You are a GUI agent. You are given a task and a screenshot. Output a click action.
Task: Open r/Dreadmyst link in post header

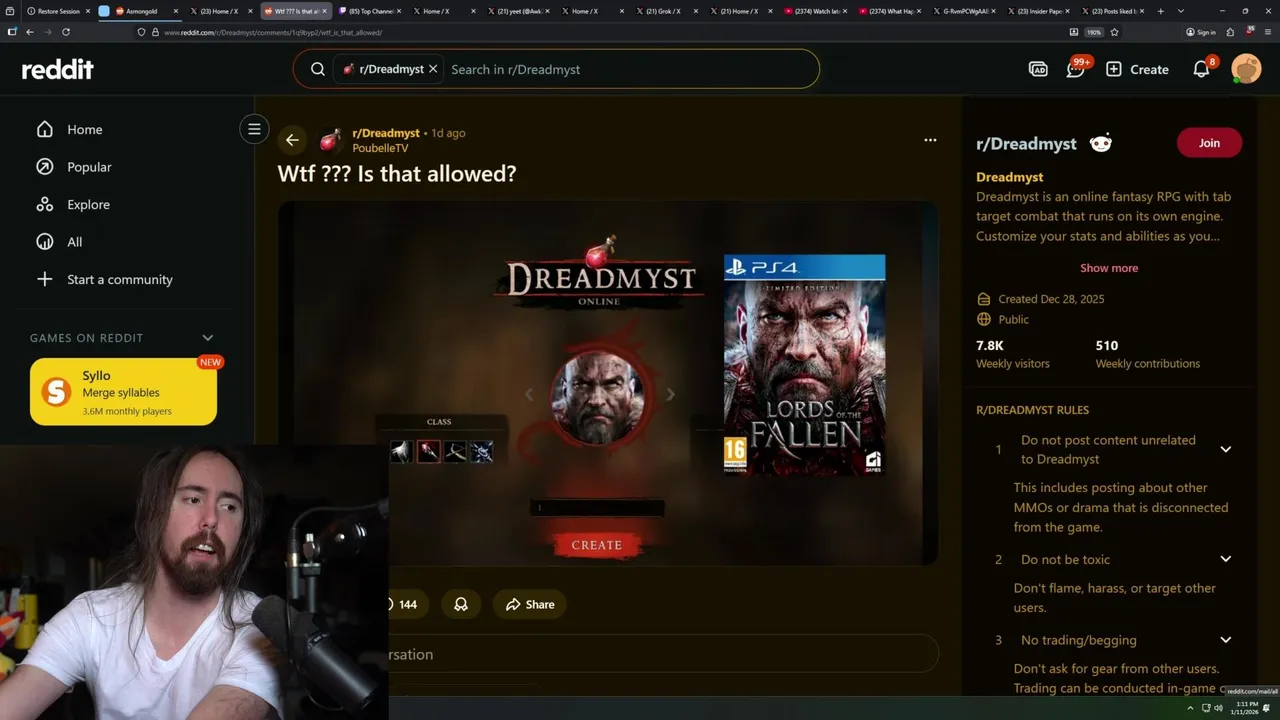386,133
